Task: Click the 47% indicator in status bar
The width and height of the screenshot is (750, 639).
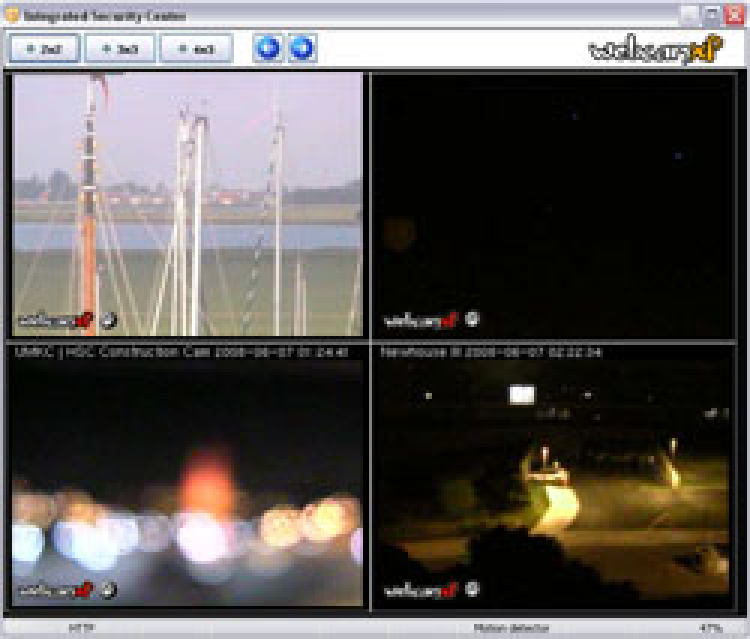Action: (x=711, y=629)
